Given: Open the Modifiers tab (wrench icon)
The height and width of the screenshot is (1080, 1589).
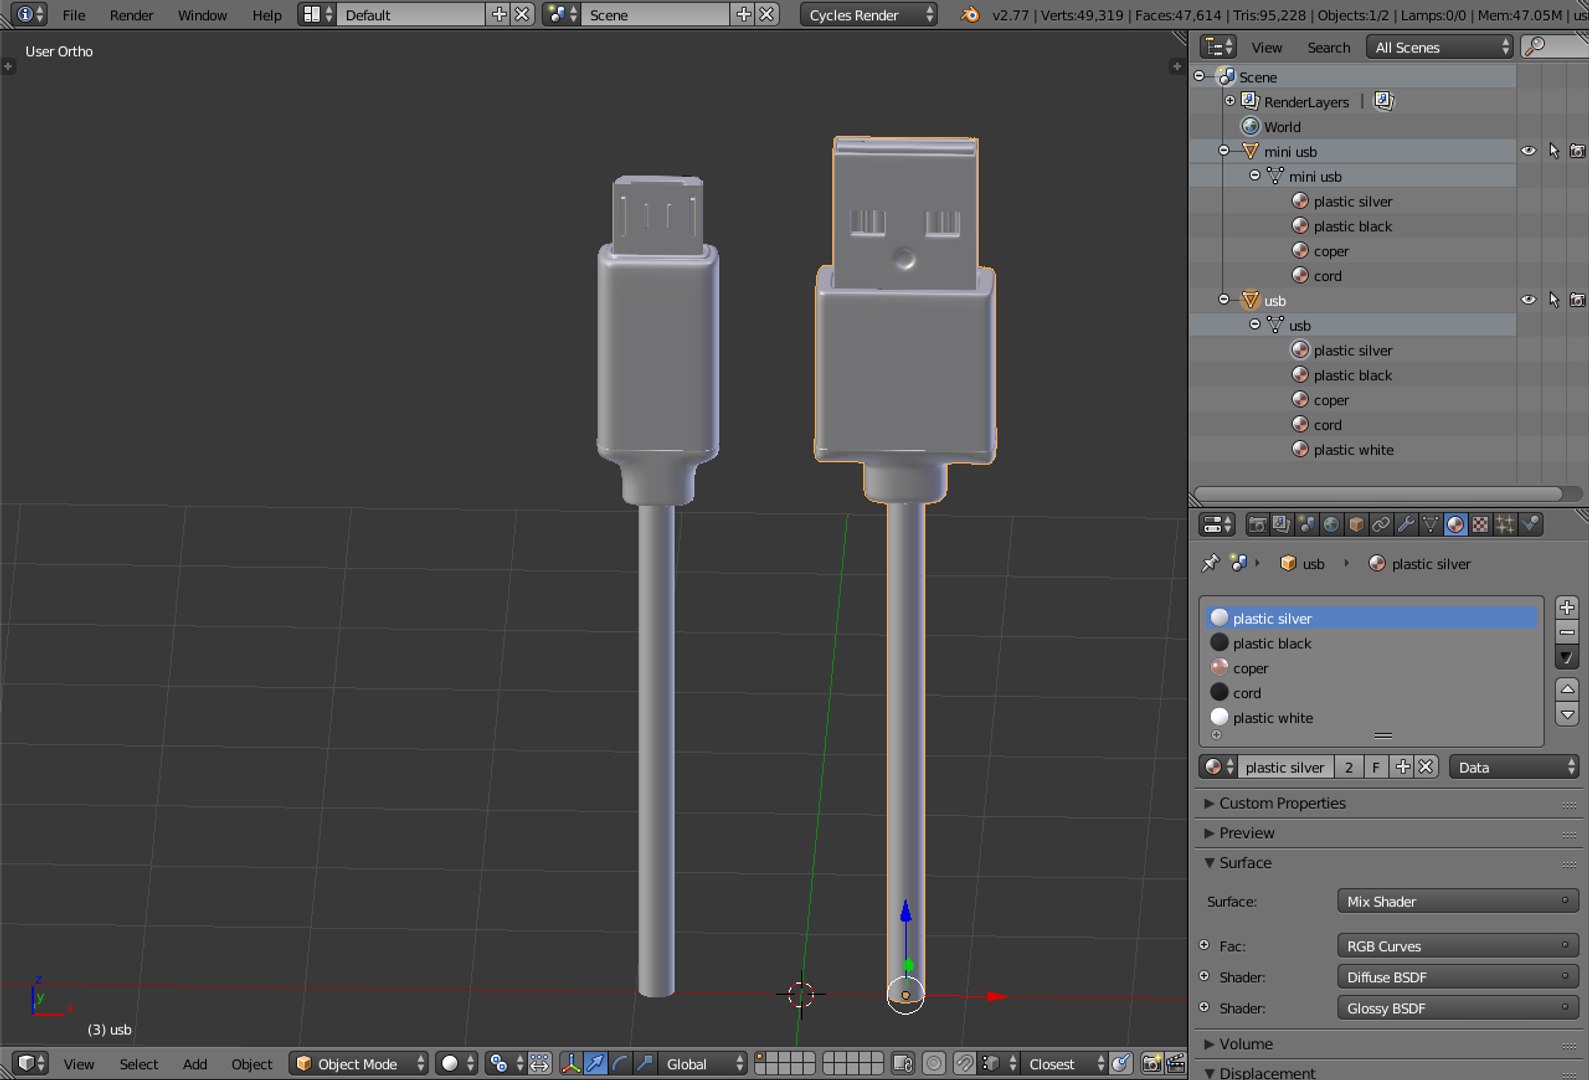Looking at the screenshot, I should tap(1406, 524).
